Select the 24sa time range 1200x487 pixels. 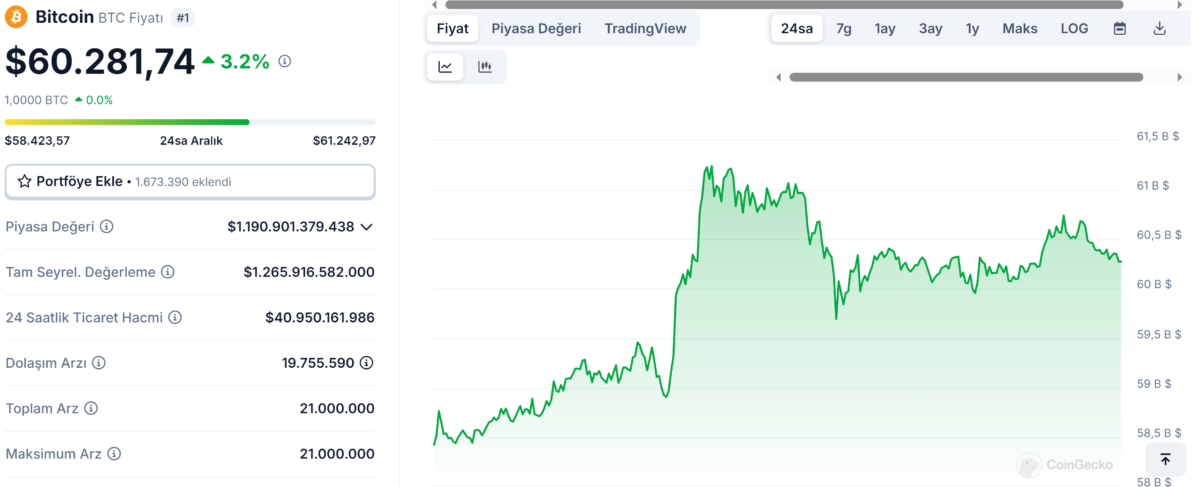797,29
